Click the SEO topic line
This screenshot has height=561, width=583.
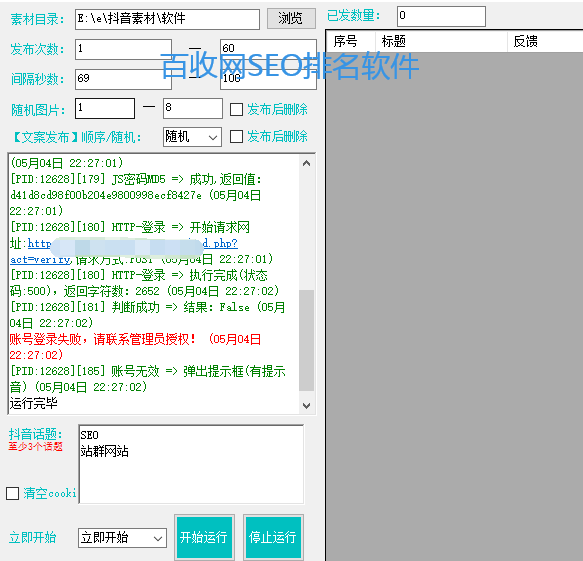coord(90,435)
